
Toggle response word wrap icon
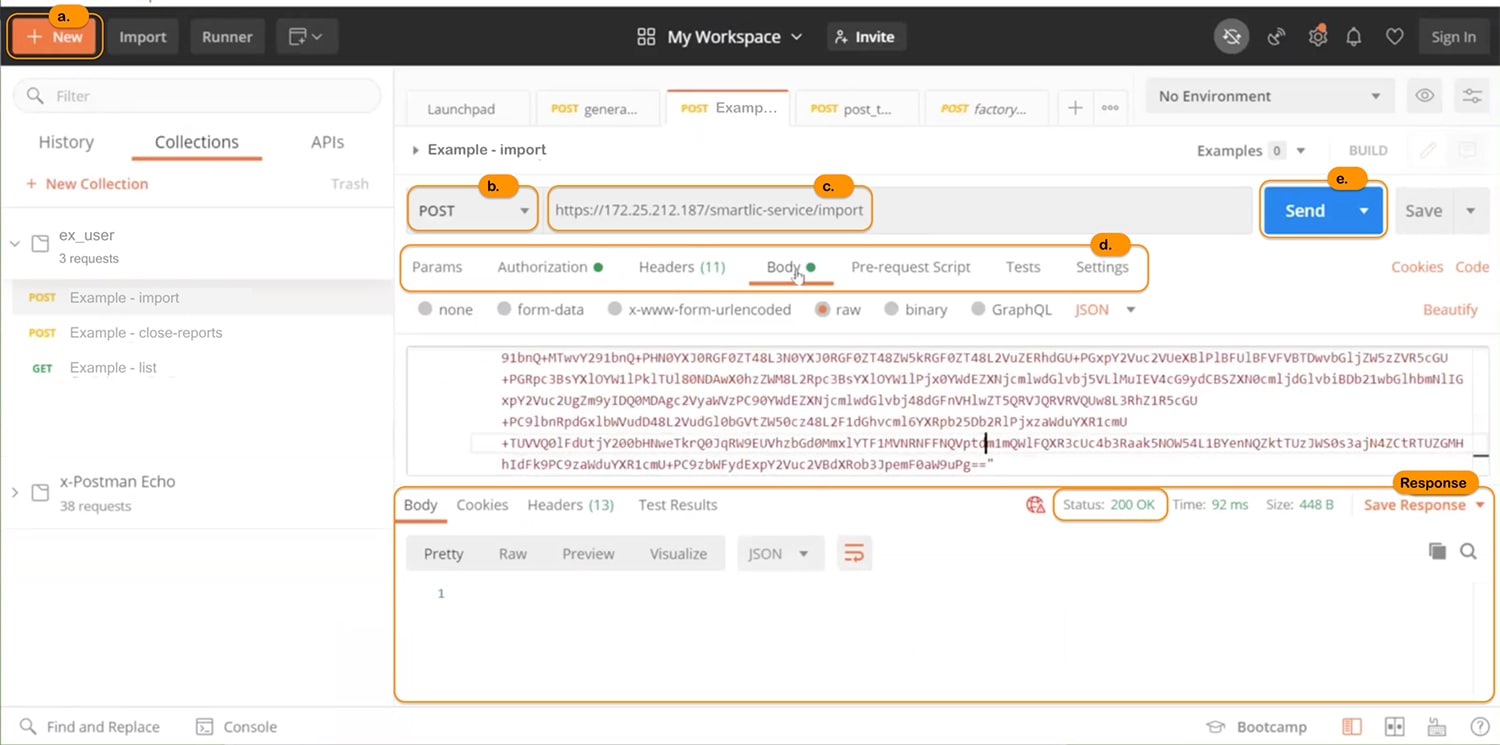(854, 553)
